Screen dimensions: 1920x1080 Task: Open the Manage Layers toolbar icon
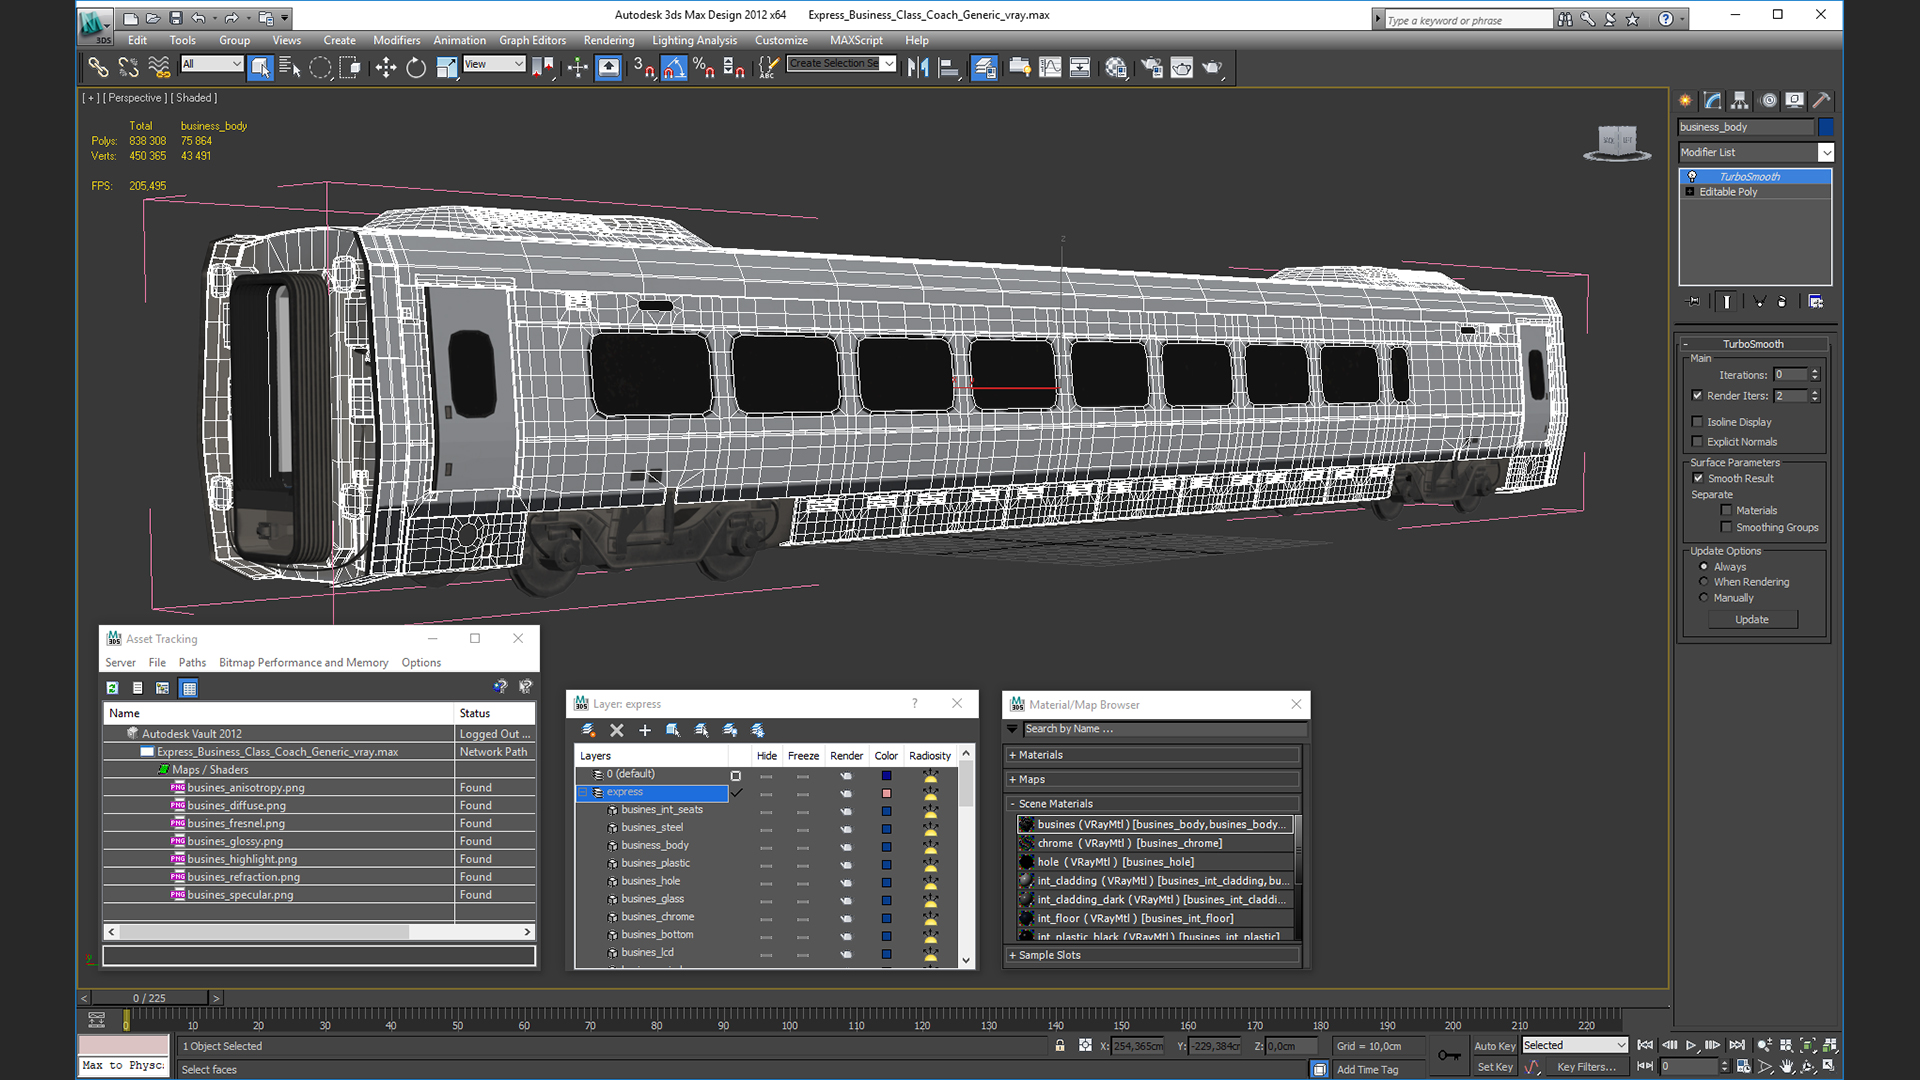tap(984, 67)
